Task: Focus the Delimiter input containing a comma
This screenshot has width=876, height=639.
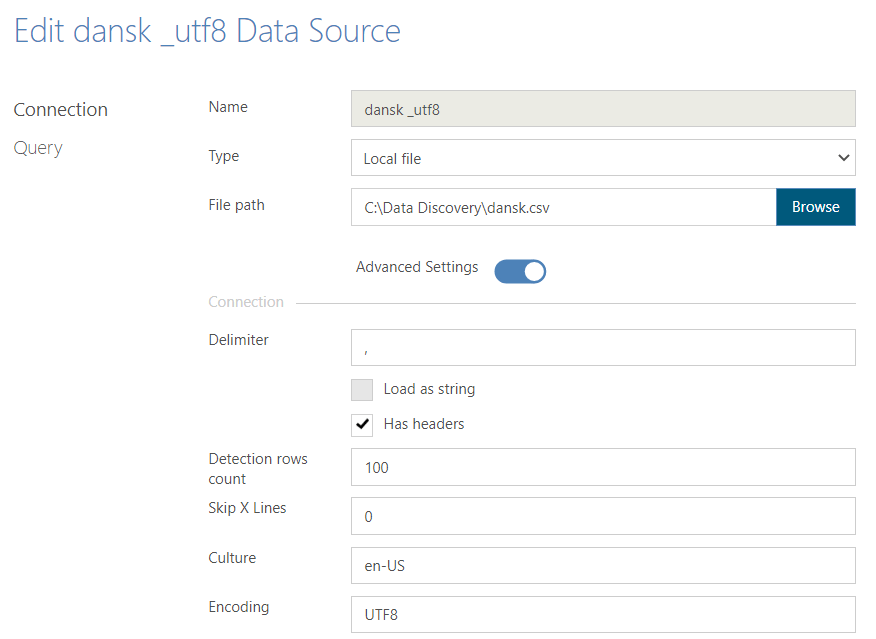Action: coord(603,347)
